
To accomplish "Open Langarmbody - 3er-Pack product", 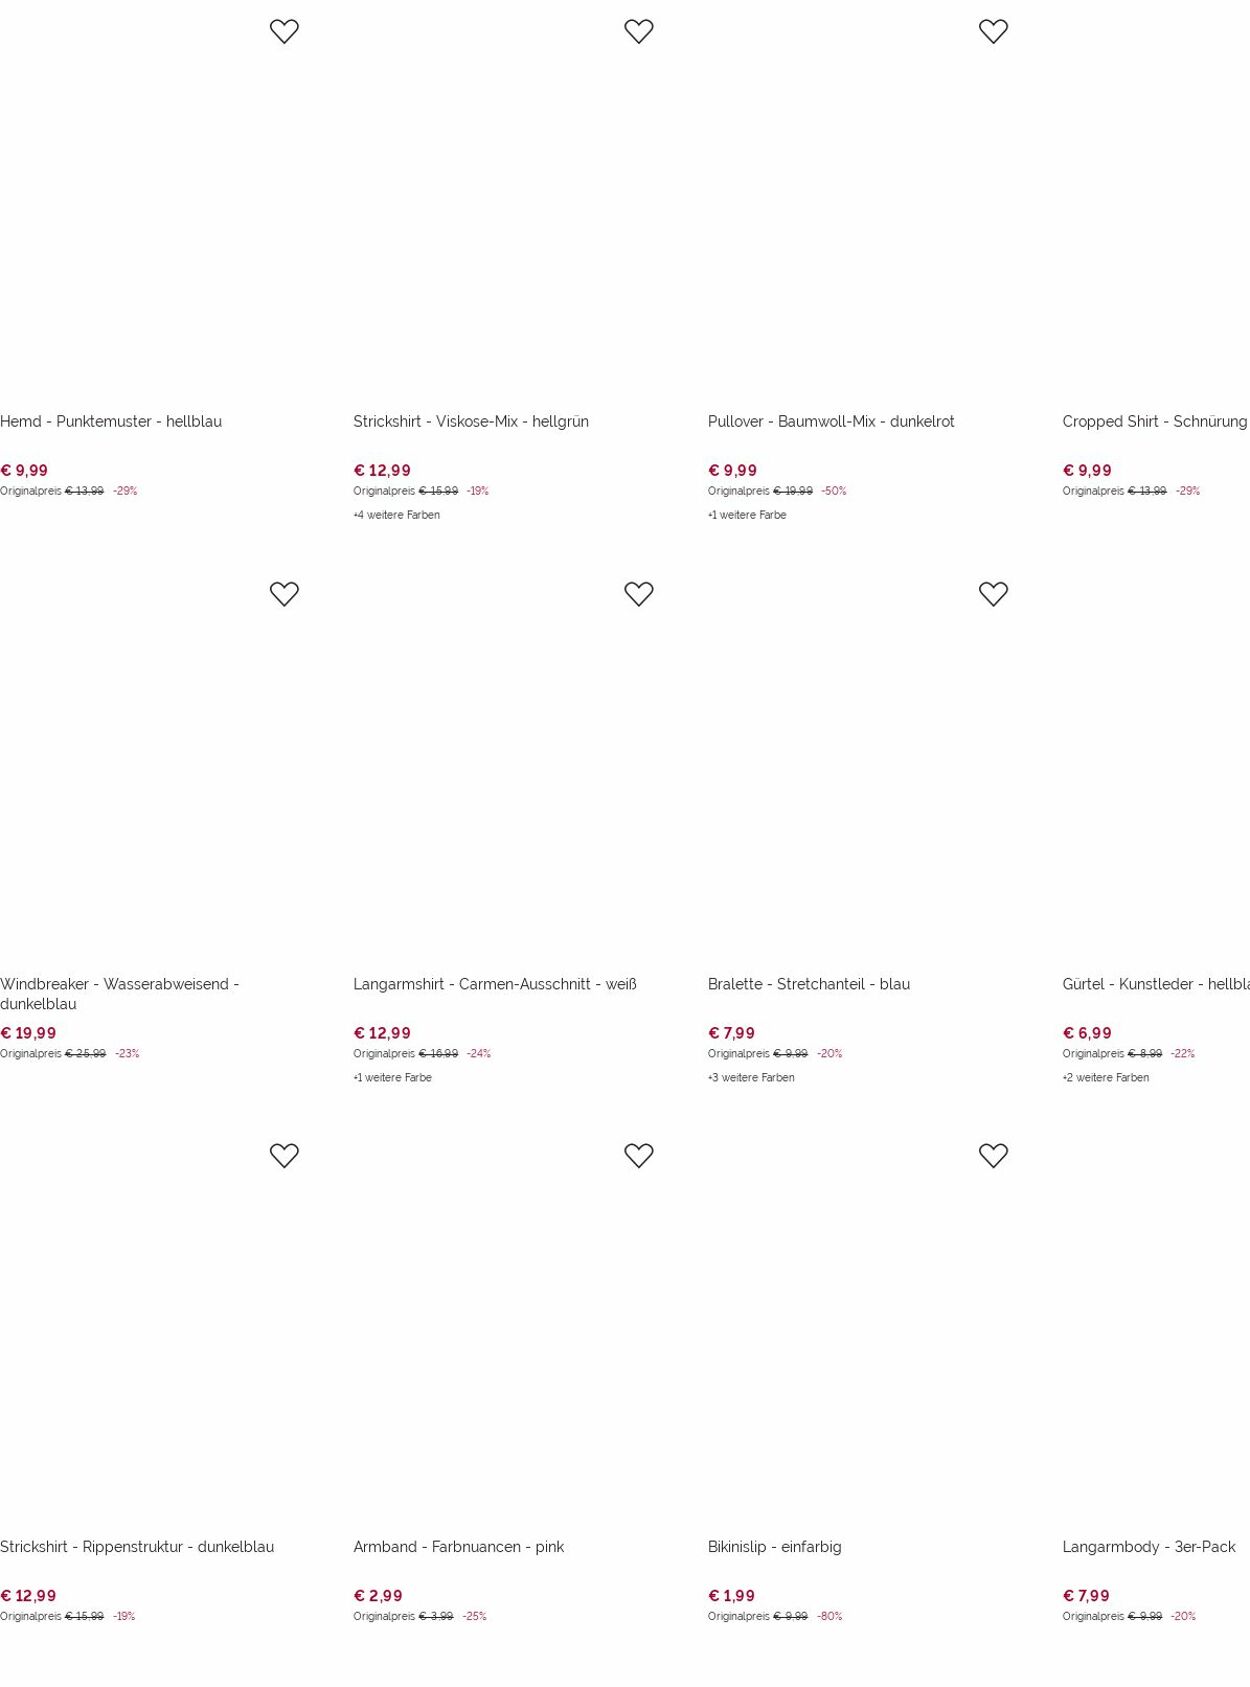I will pos(1148,1547).
